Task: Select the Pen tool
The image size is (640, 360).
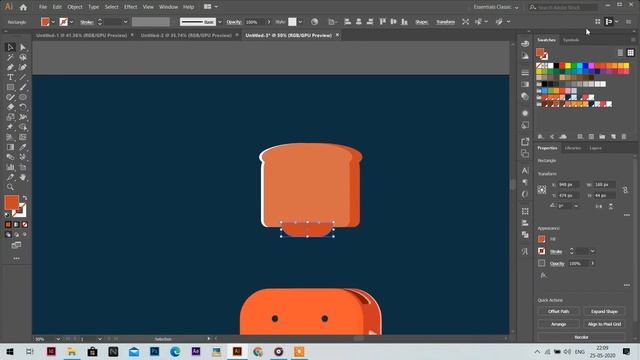Action: tap(10, 67)
